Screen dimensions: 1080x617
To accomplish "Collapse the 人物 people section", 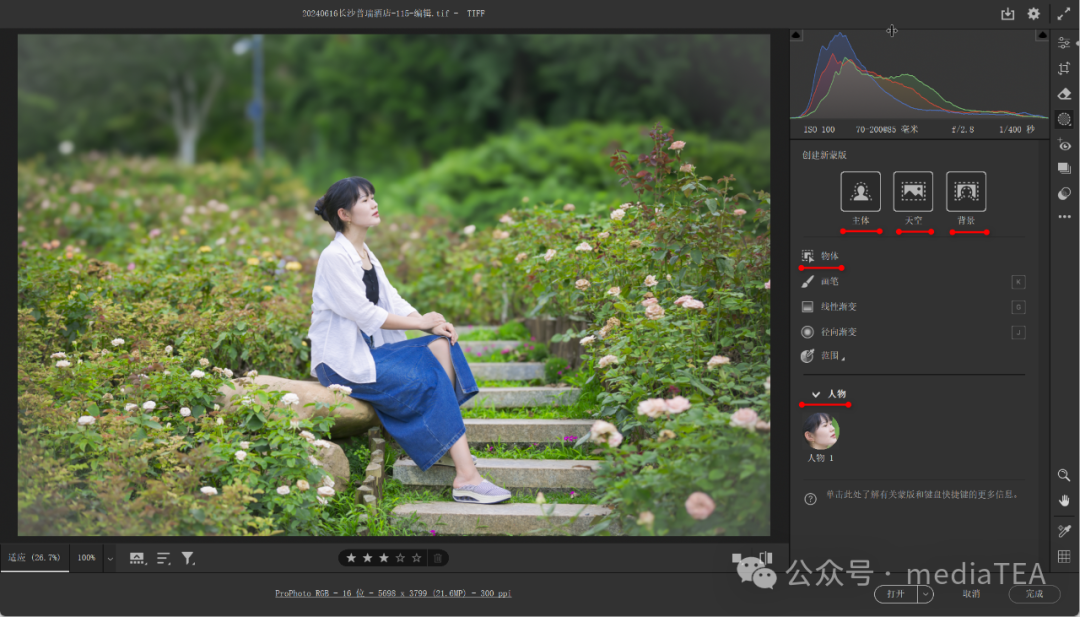I will point(816,395).
